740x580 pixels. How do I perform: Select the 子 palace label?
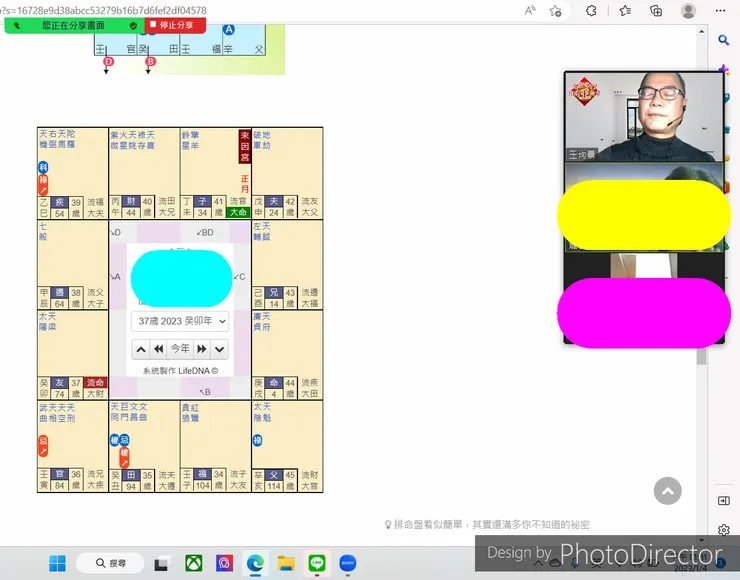[x=202, y=202]
